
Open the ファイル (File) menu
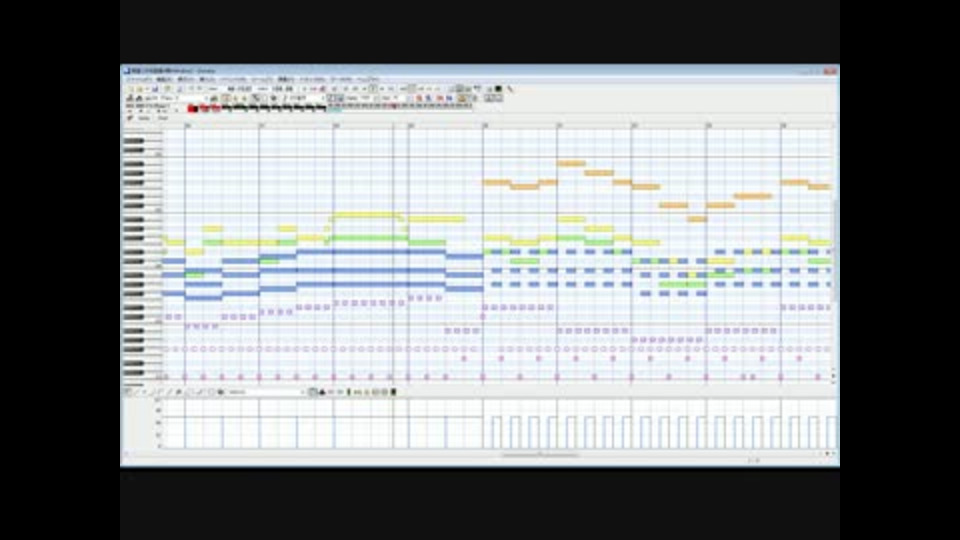point(140,79)
